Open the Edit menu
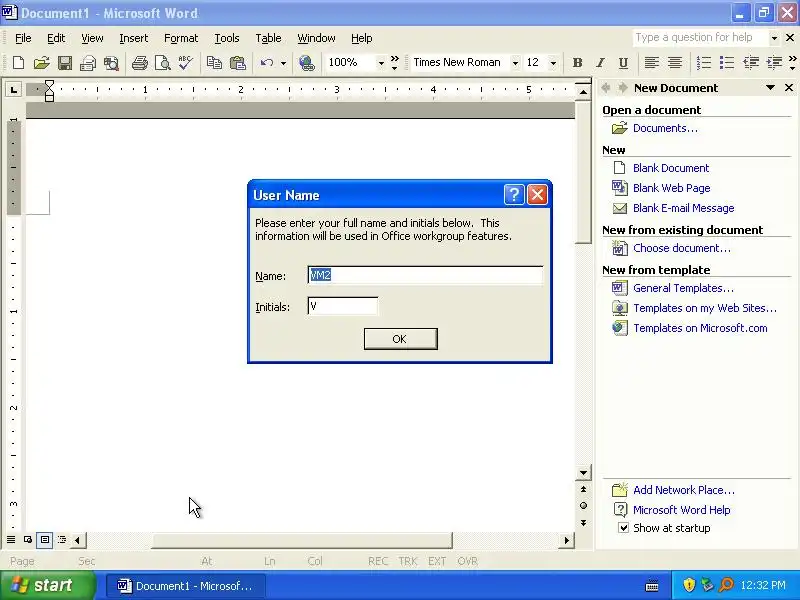This screenshot has height=600, width=800. (56, 38)
